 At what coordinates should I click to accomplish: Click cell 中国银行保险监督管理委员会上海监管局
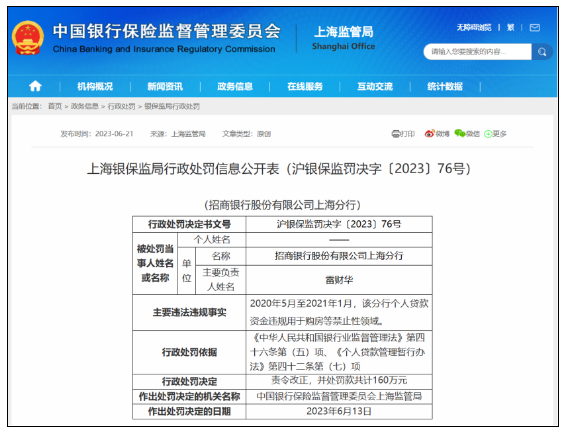[x=339, y=397]
